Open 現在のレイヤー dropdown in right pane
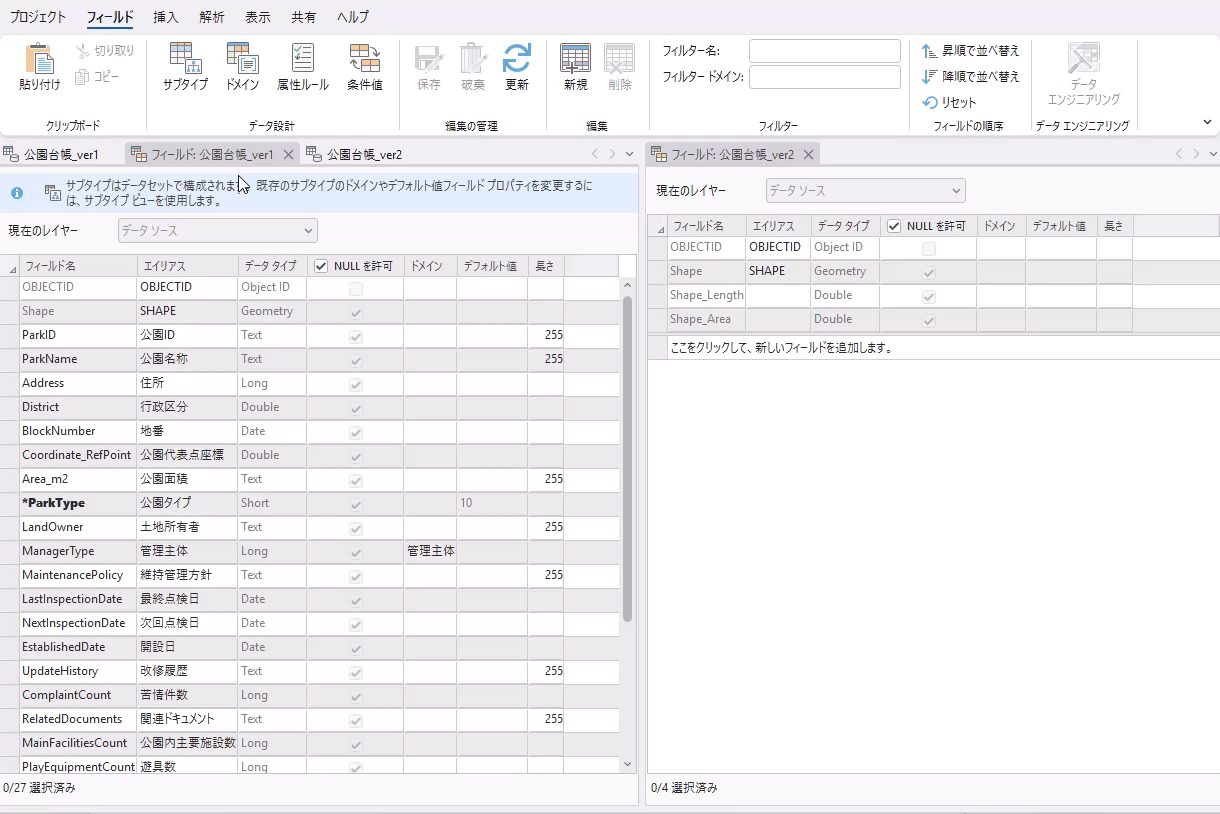1220x814 pixels. pyautogui.click(x=865, y=190)
